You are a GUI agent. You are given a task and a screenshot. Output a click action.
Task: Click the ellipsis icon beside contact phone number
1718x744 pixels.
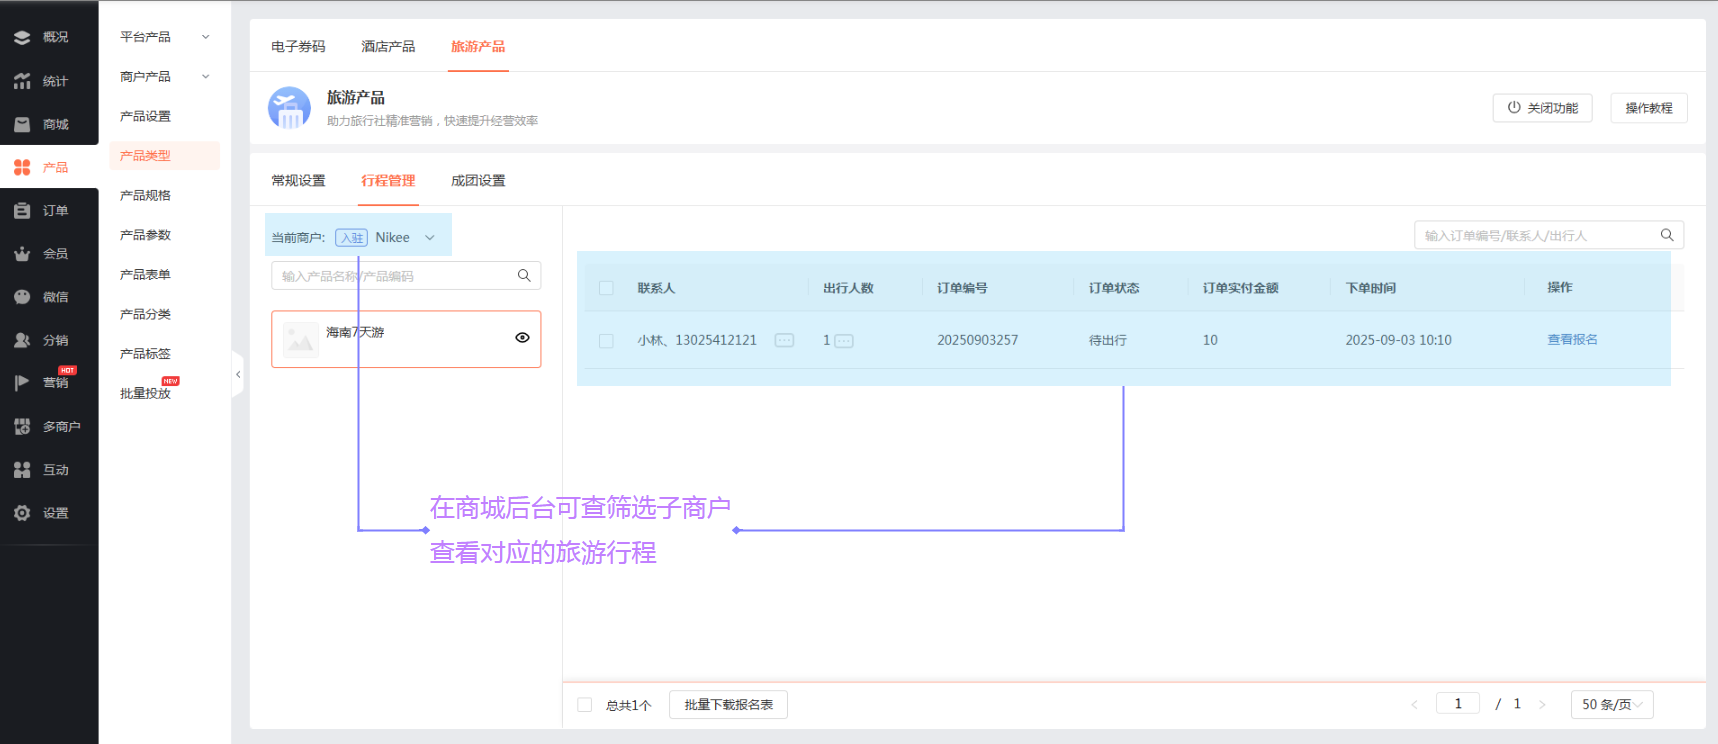point(784,340)
